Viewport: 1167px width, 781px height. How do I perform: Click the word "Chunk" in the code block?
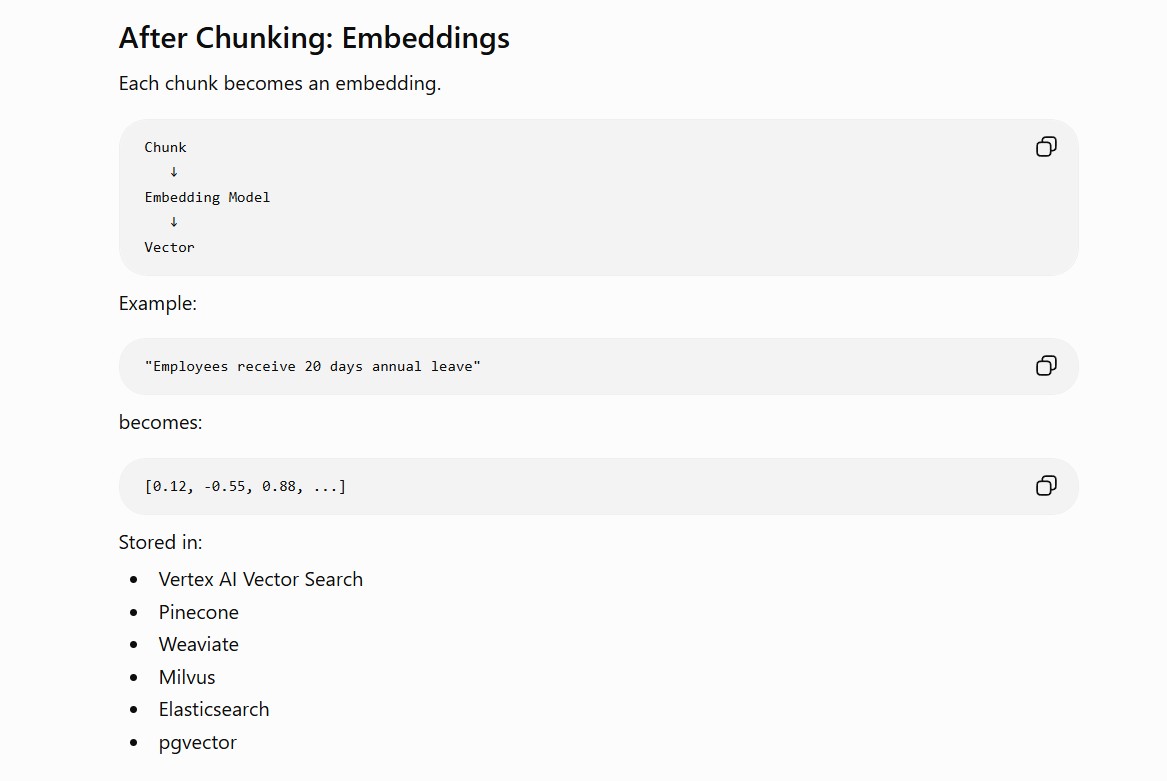point(165,147)
